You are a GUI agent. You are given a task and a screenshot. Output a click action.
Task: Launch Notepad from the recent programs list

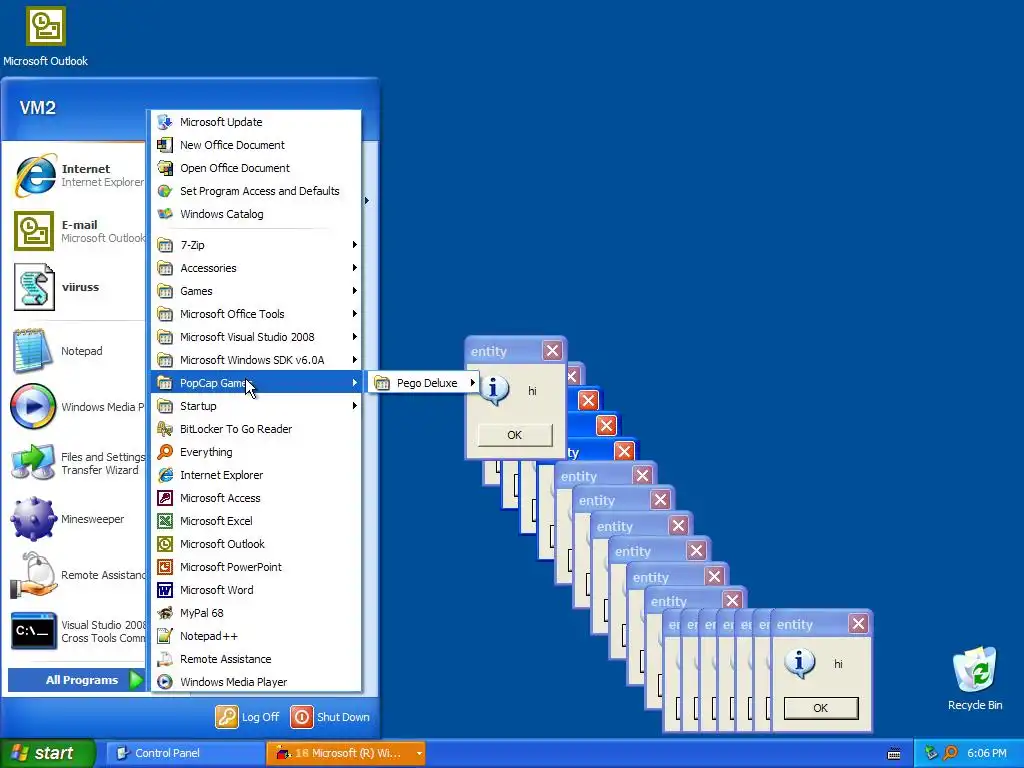click(x=77, y=351)
